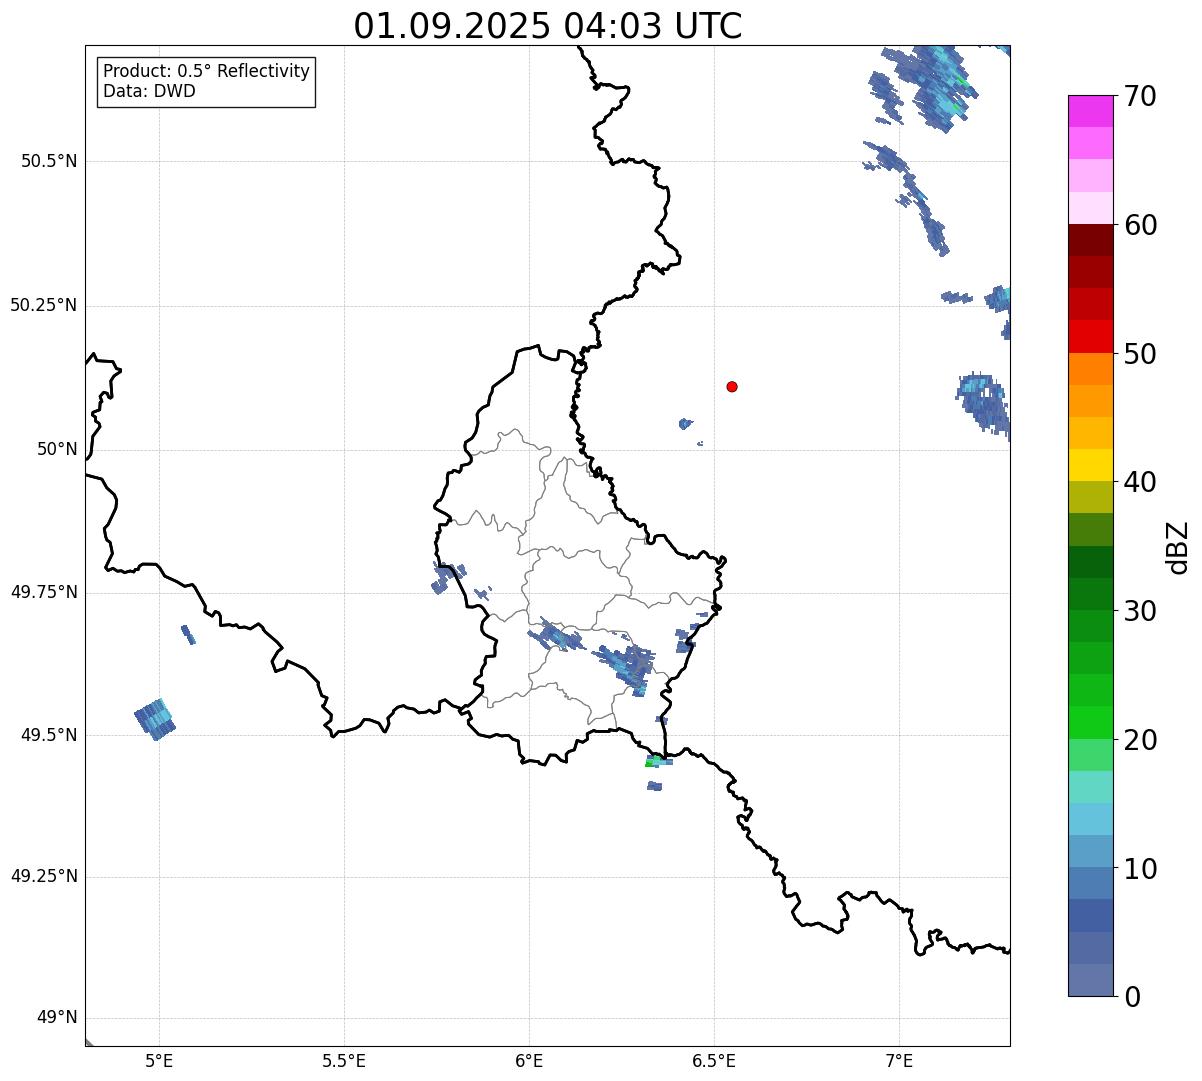Image resolution: width=1202 pixels, height=1081 pixels.
Task: Click the 49°N latitude tick label
Action: (x=57, y=1018)
